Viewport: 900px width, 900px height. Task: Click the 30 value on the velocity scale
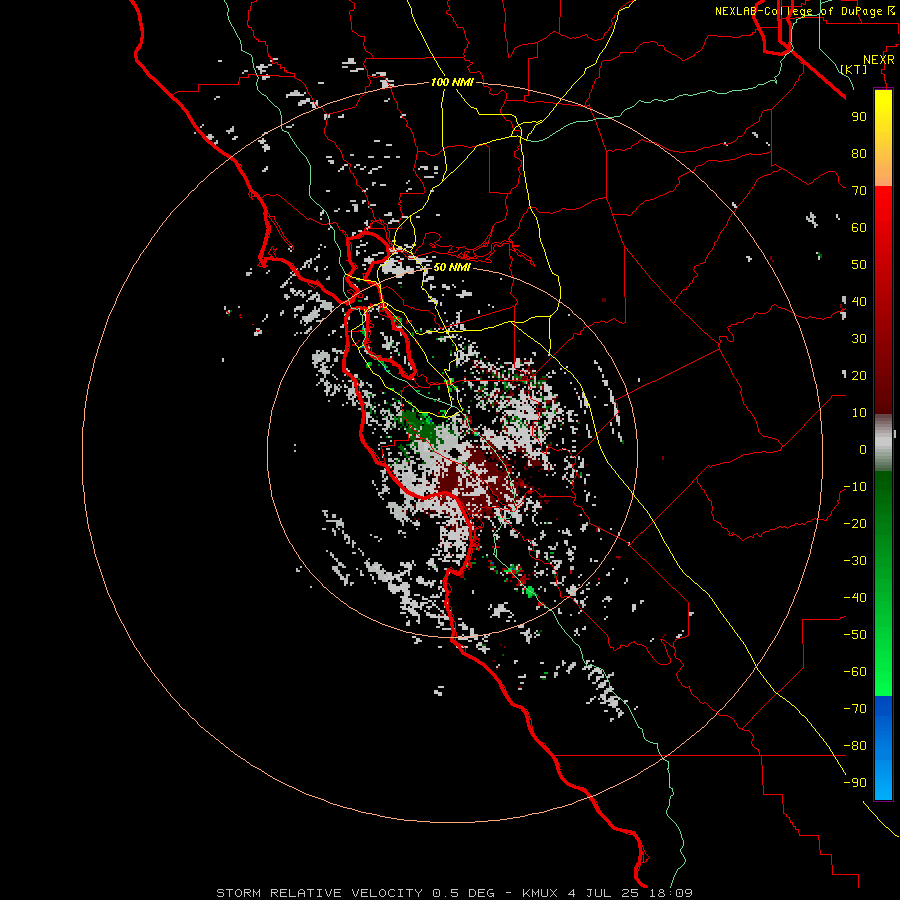click(x=859, y=339)
